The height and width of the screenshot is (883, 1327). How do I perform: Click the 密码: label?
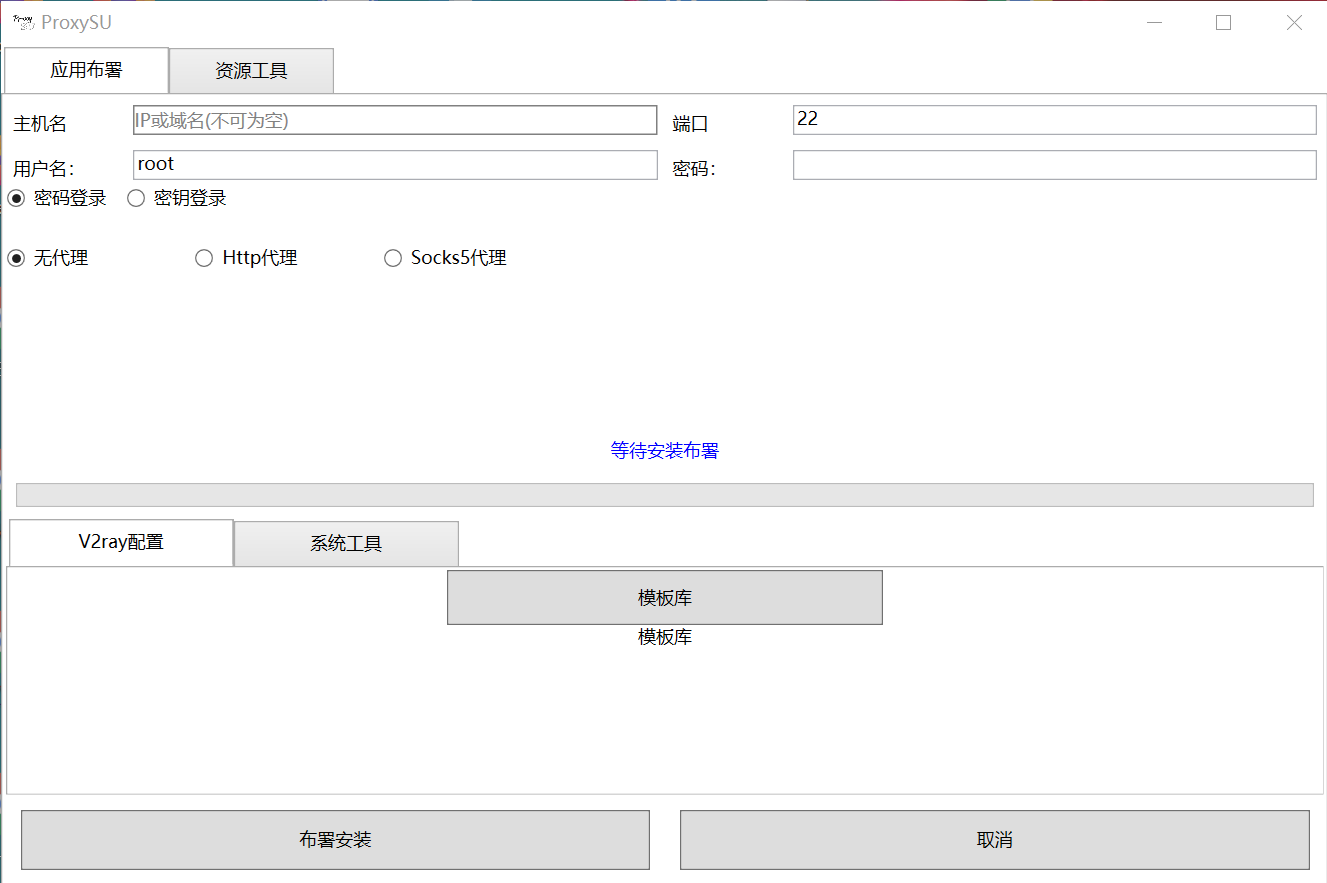coord(695,169)
